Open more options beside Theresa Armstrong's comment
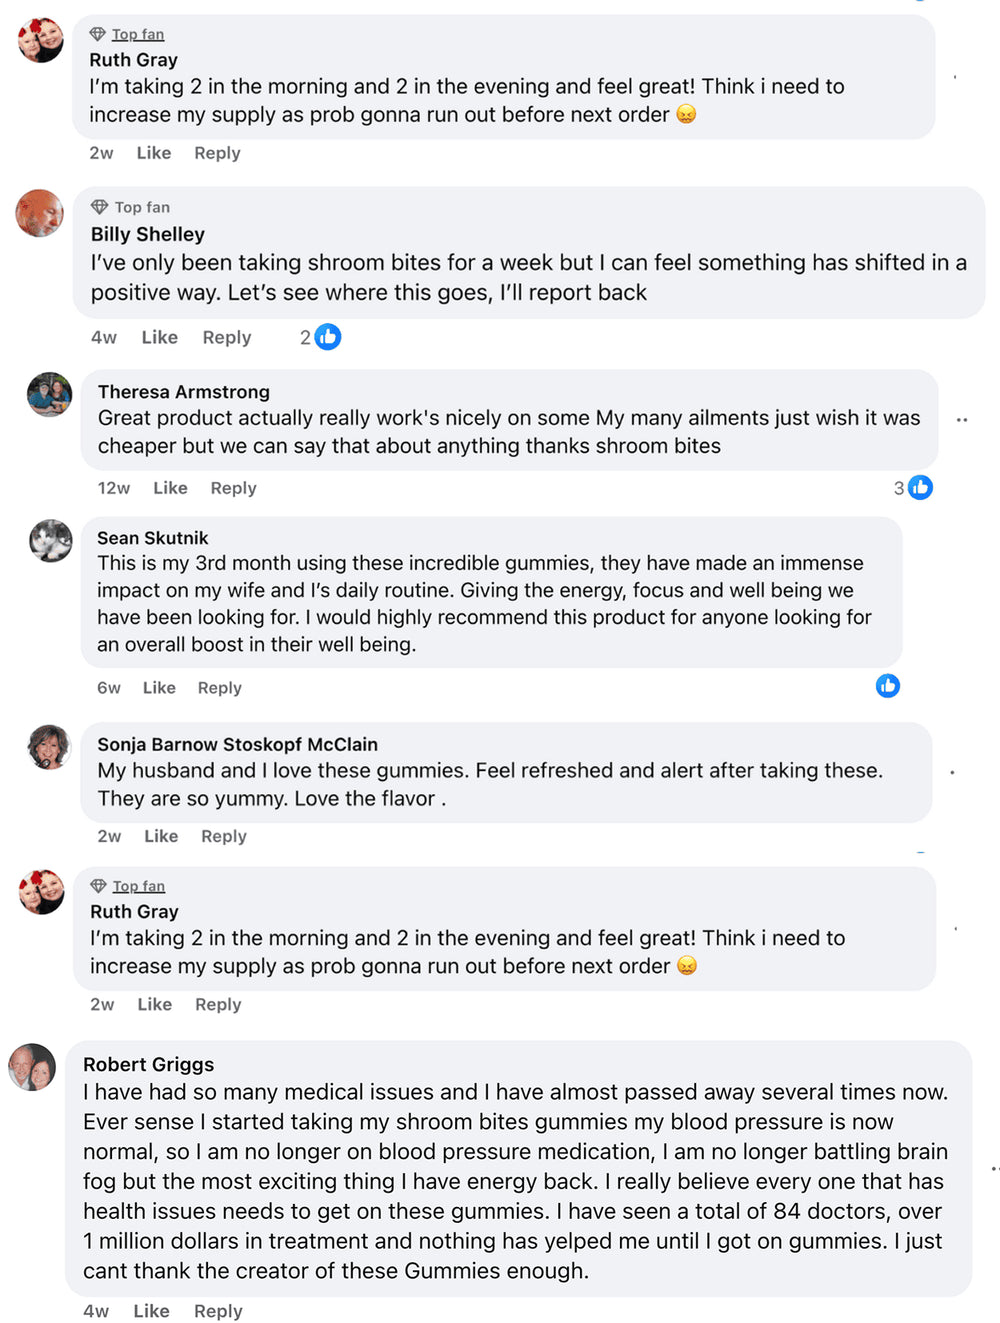This screenshot has width=1000, height=1323. point(961,420)
